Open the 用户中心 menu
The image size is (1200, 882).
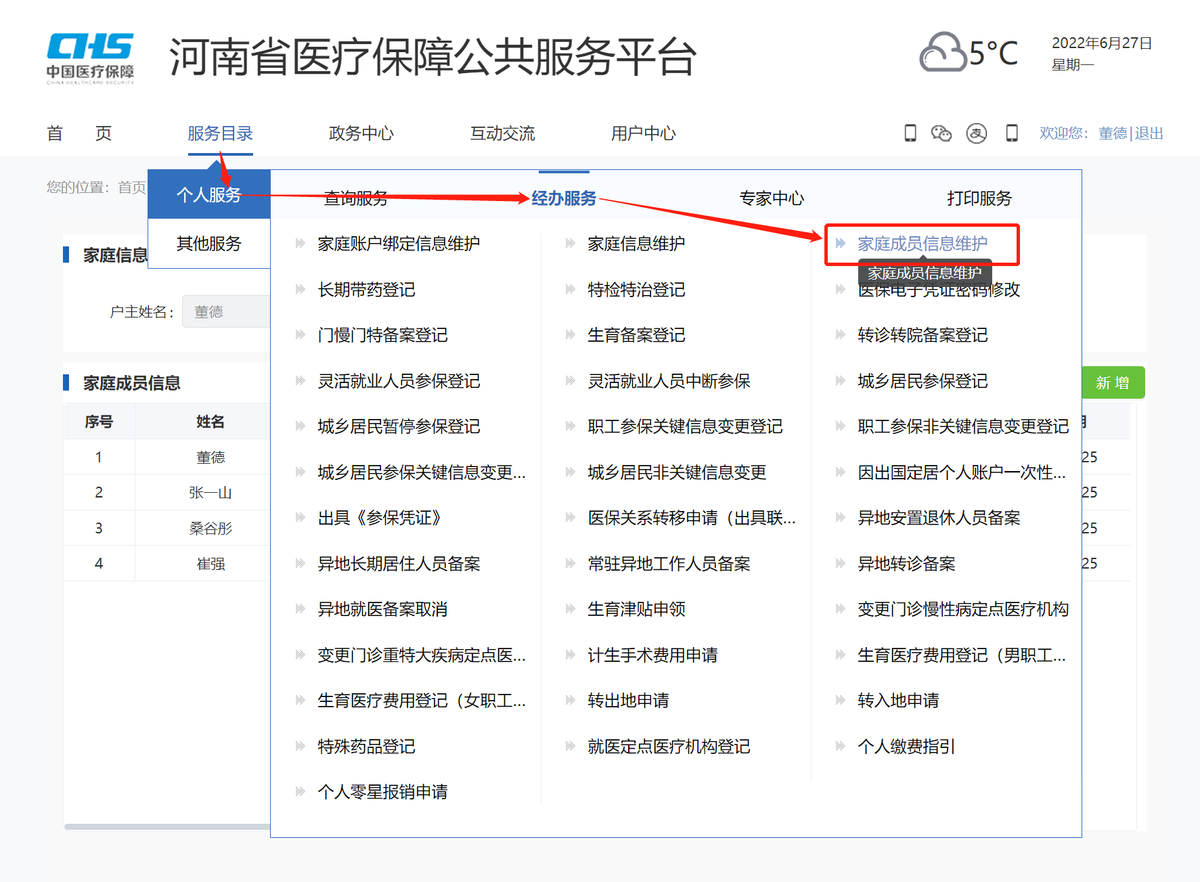[644, 131]
